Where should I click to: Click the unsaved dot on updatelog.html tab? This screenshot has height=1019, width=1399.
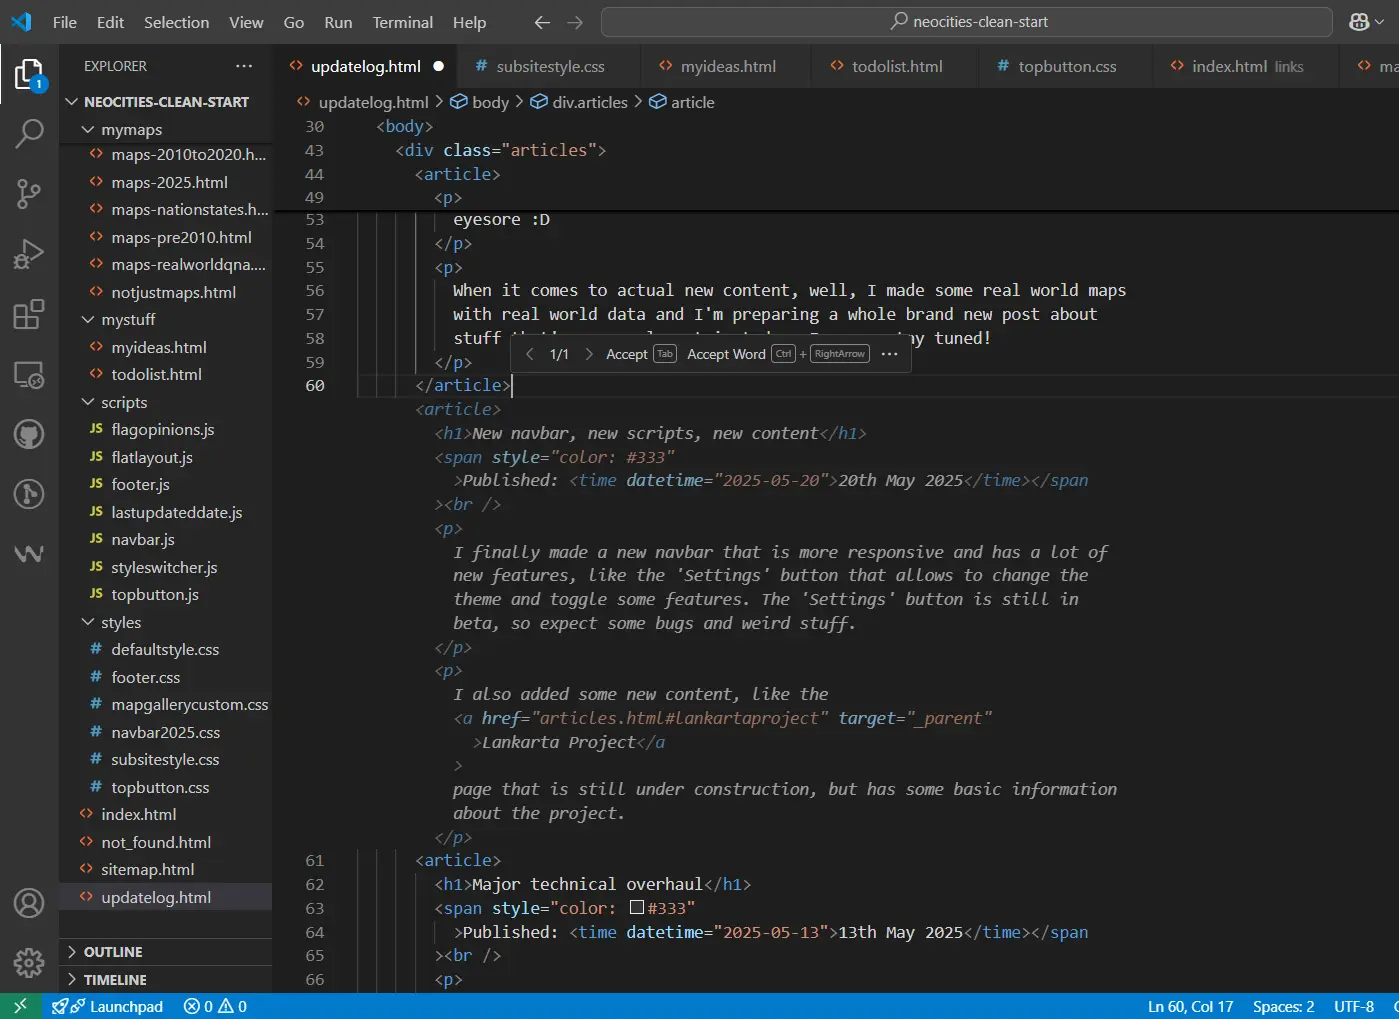point(438,66)
